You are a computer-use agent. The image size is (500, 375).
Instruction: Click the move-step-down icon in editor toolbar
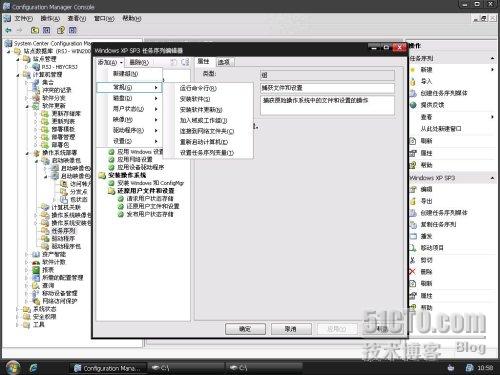(x=185, y=62)
